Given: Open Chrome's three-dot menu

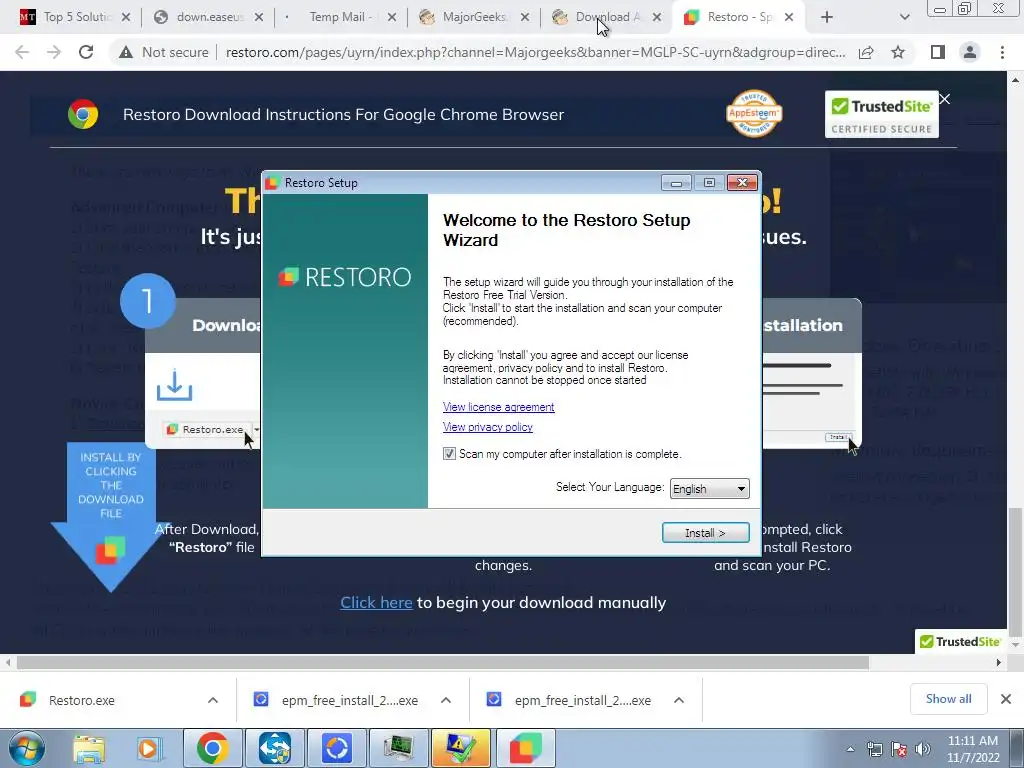Looking at the screenshot, I should pyautogui.click(x=1002, y=52).
